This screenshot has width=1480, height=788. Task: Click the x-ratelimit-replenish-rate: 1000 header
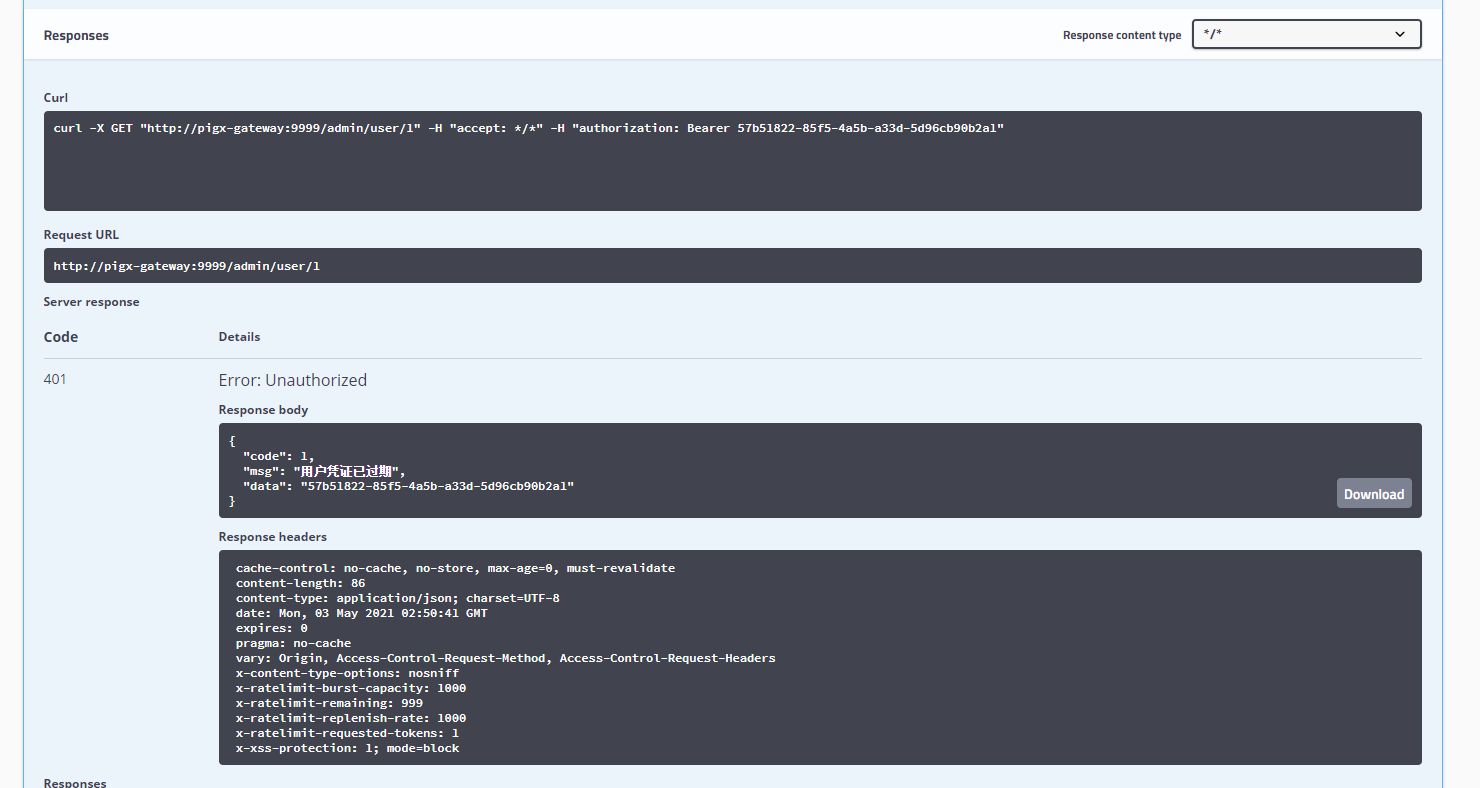click(x=351, y=718)
